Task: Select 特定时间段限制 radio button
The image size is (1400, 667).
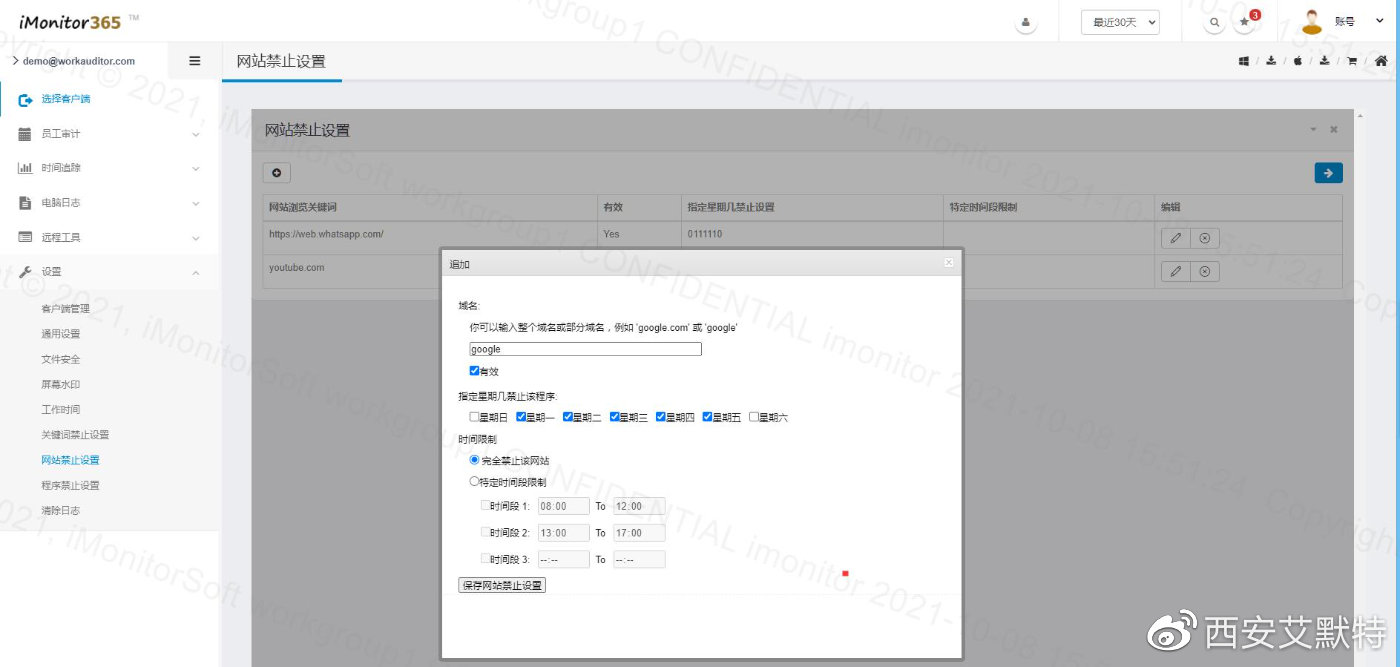Action: pos(475,481)
